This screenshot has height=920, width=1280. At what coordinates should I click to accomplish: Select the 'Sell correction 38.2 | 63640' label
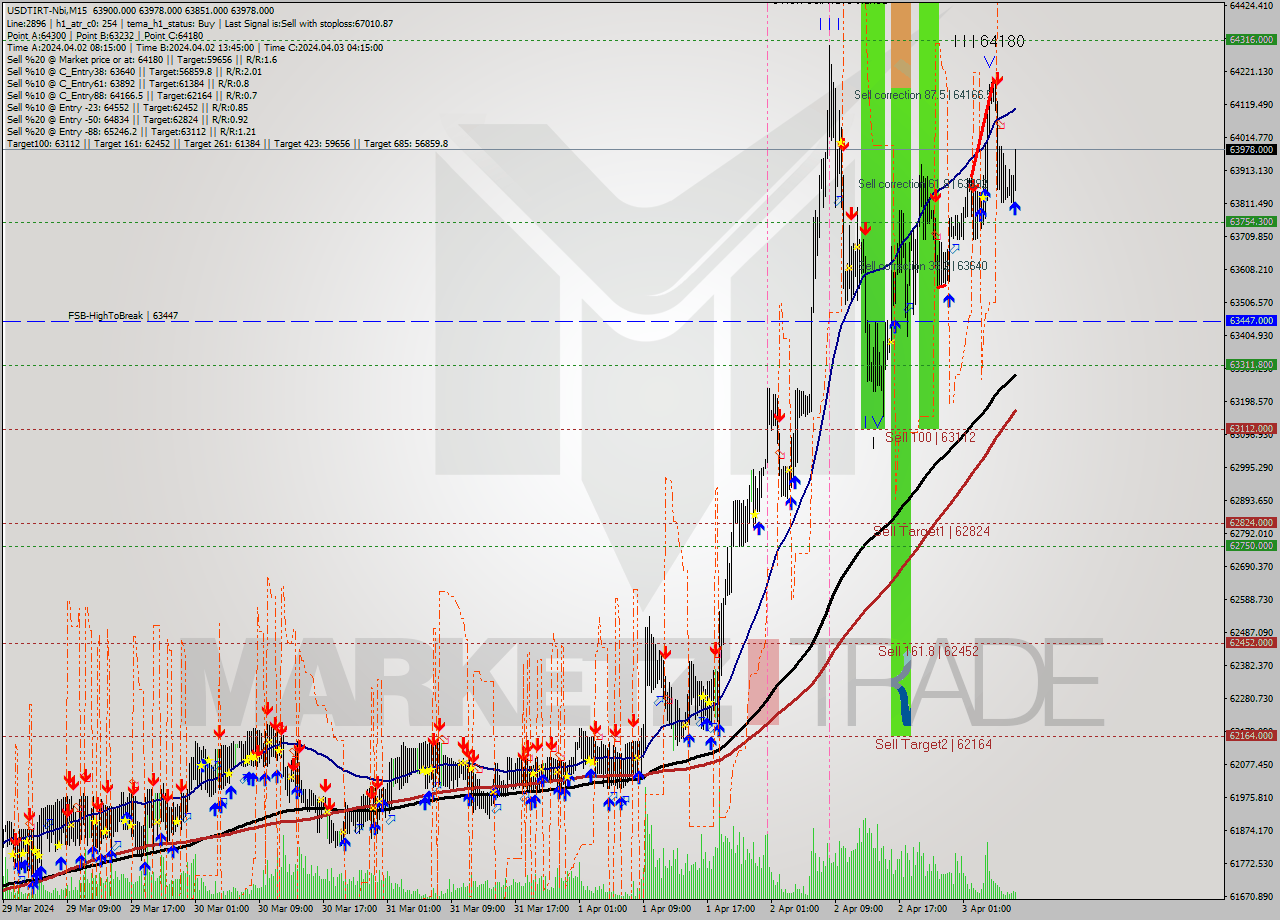click(923, 266)
